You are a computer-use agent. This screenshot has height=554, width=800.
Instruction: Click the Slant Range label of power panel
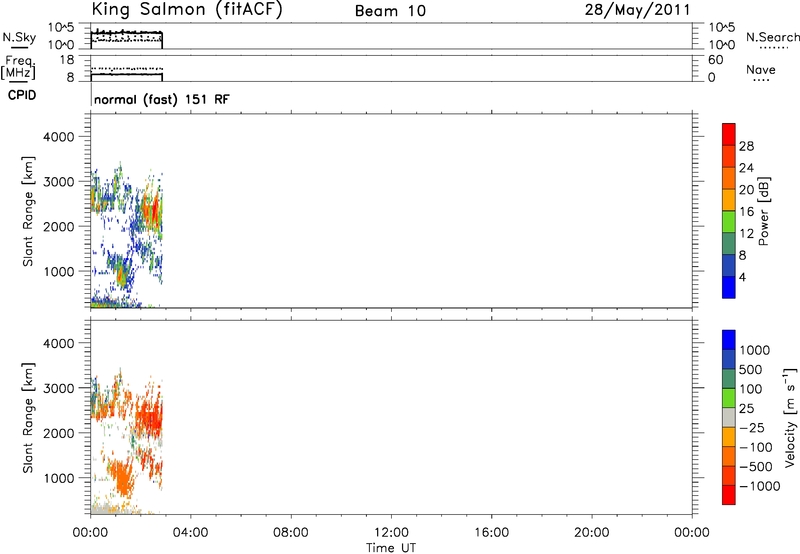pyautogui.click(x=28, y=211)
